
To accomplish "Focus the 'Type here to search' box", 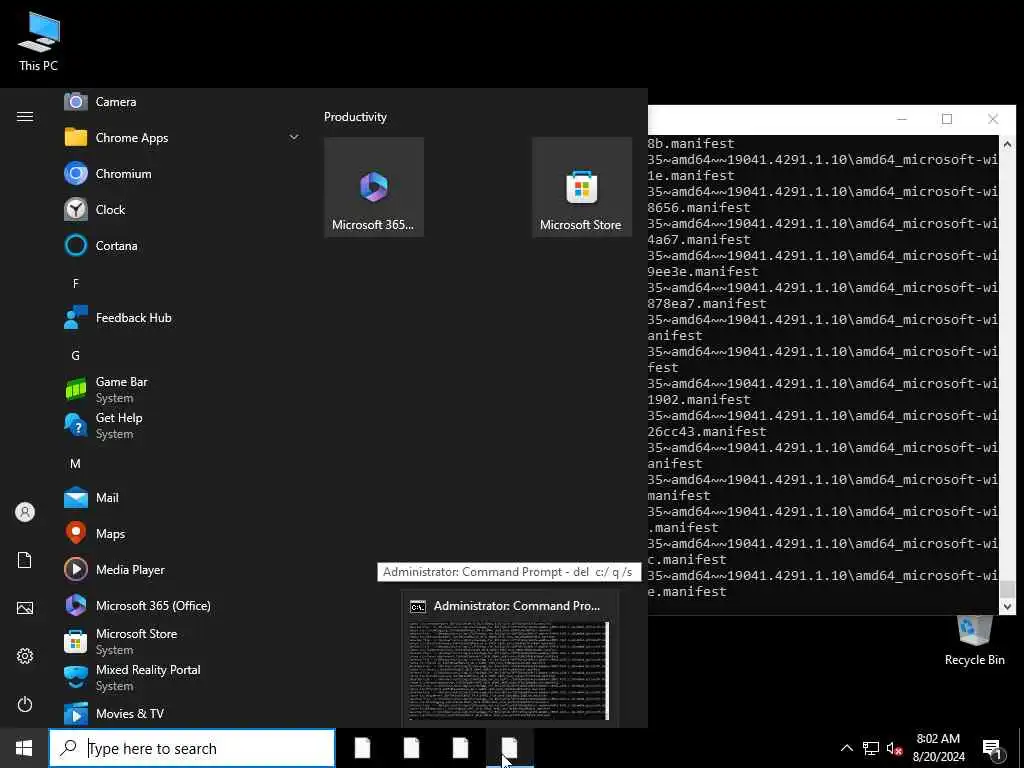I will coord(192,748).
